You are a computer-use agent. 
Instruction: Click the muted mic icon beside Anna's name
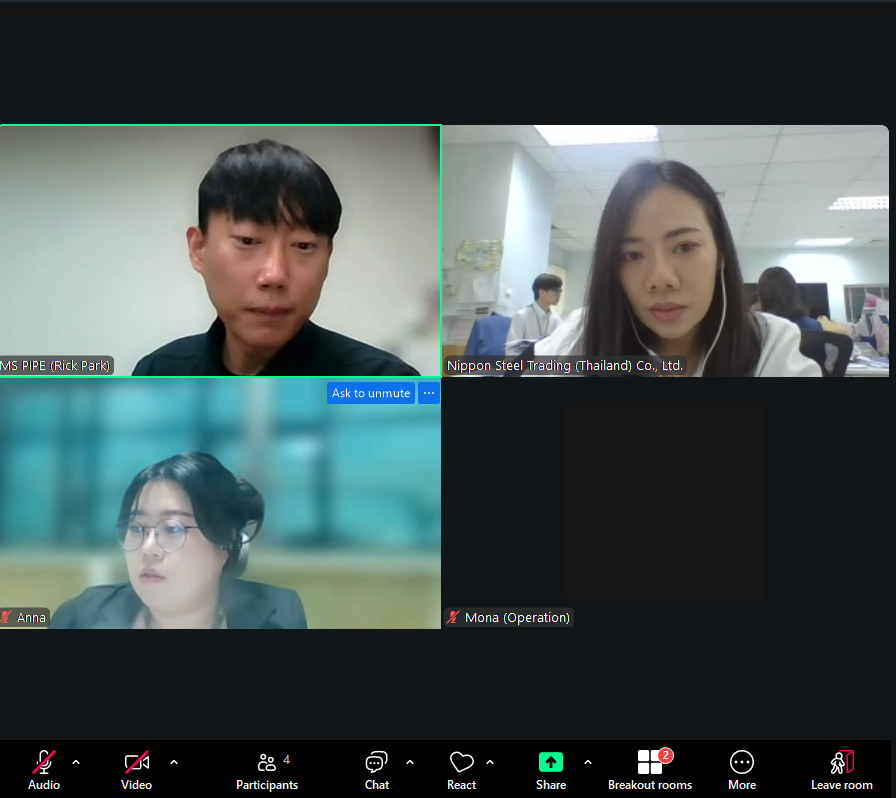[7, 618]
